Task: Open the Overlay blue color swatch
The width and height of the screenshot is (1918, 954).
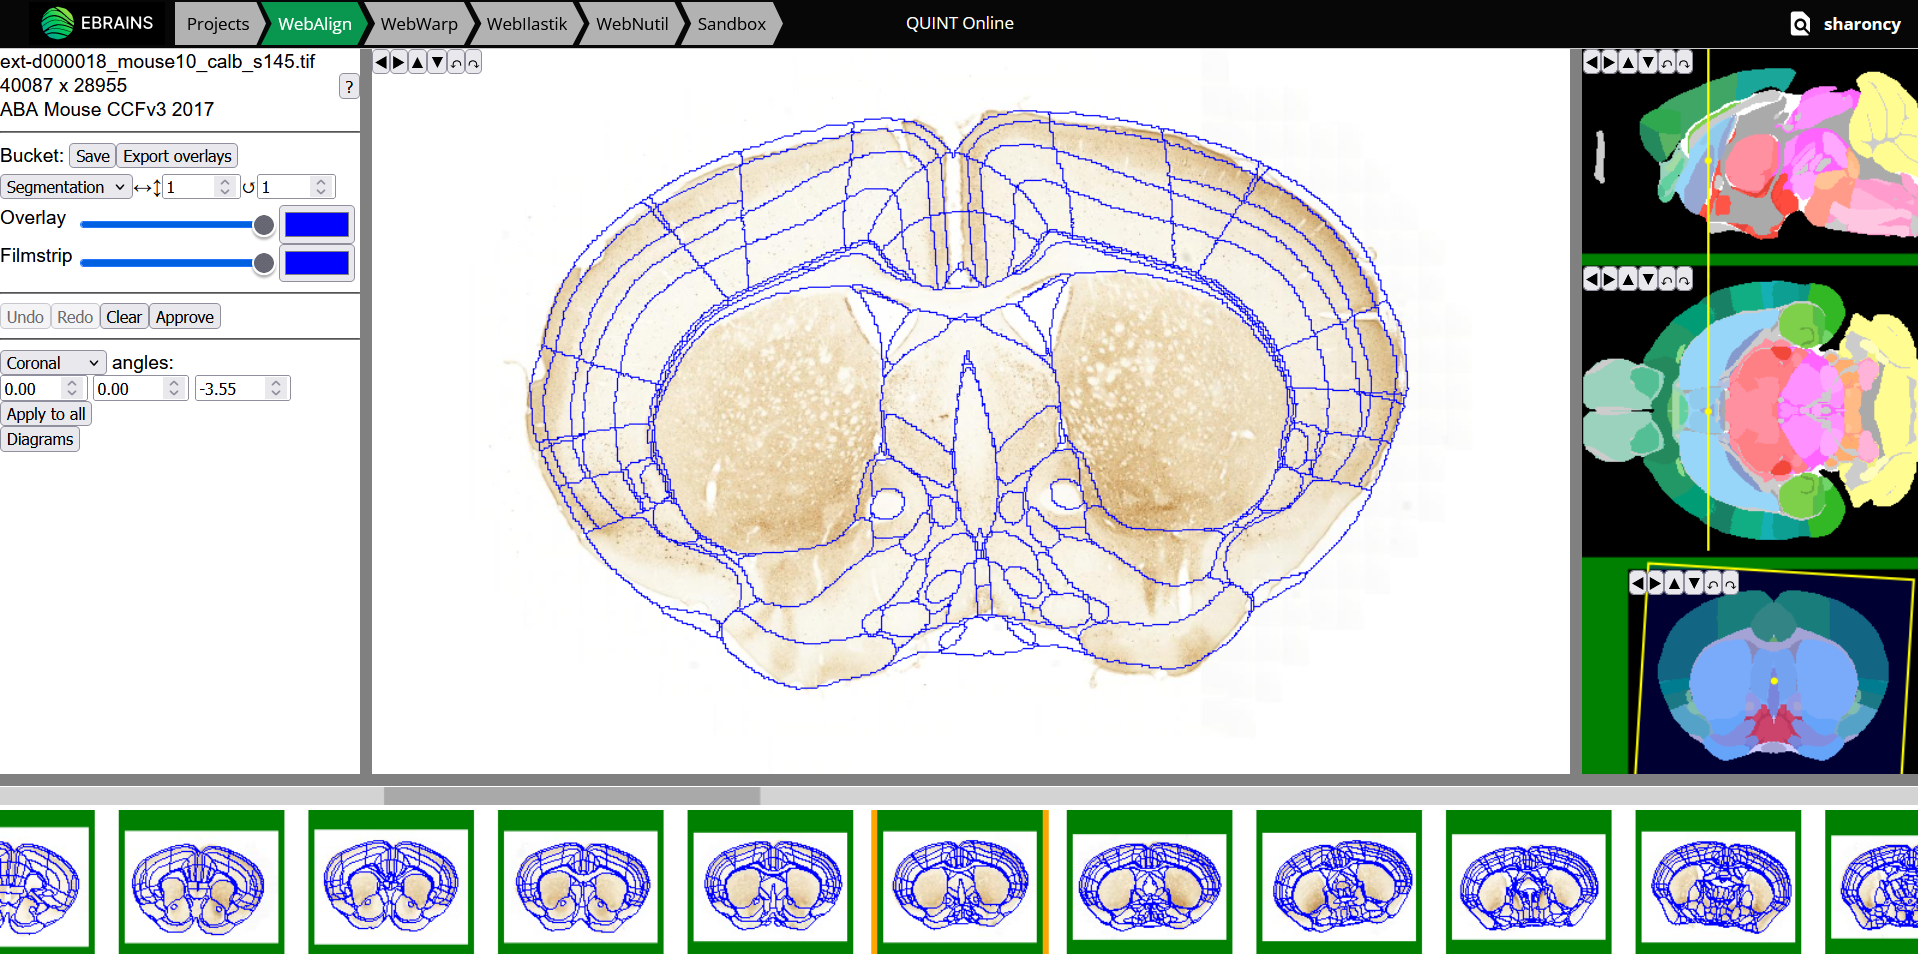Action: point(317,225)
